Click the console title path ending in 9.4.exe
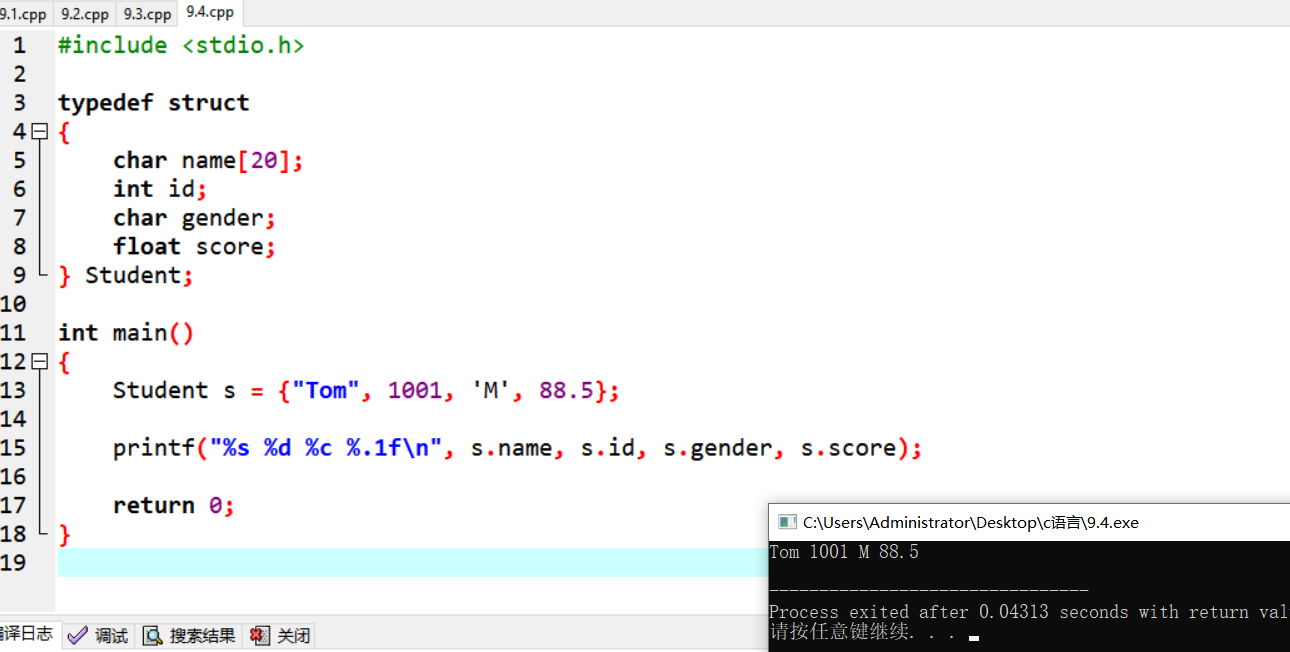1290x652 pixels. point(970,522)
